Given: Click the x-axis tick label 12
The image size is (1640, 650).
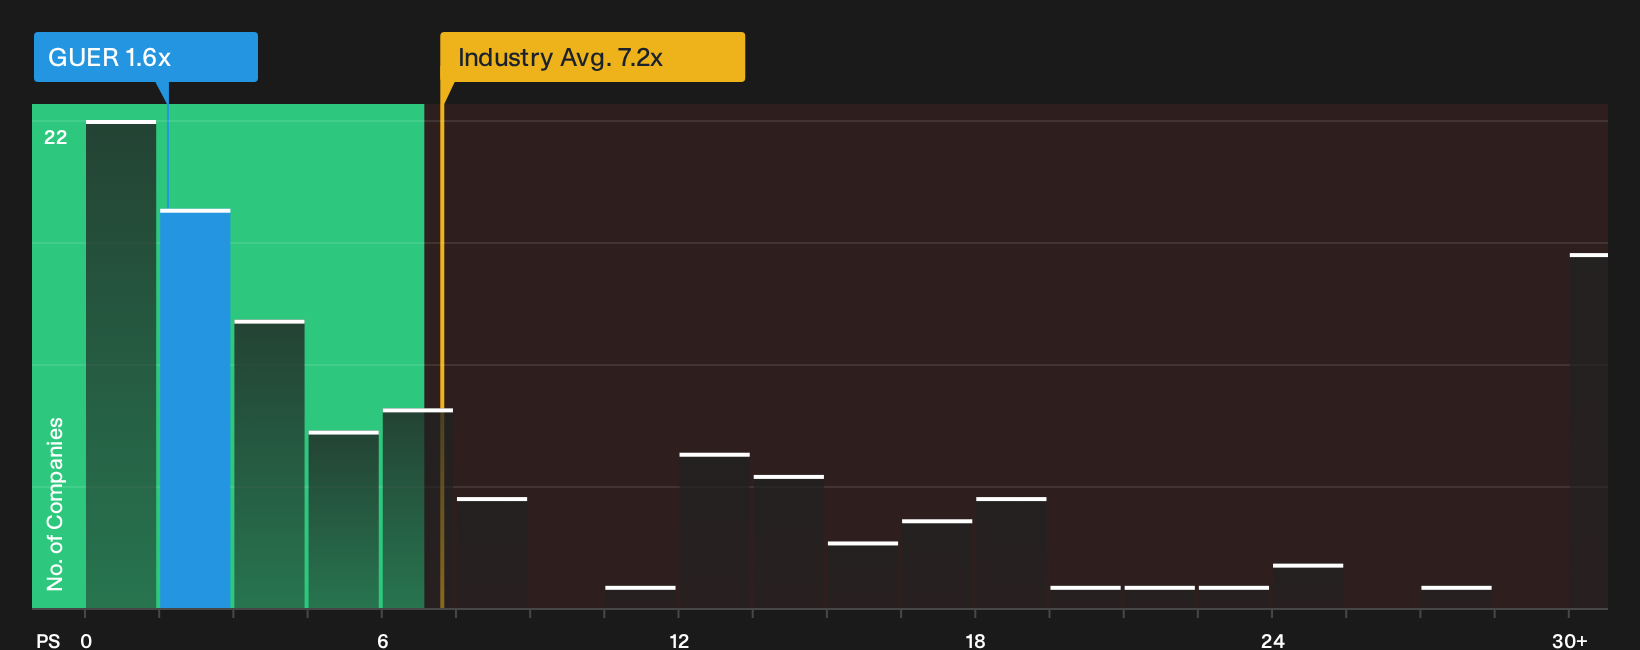Looking at the screenshot, I should (679, 641).
